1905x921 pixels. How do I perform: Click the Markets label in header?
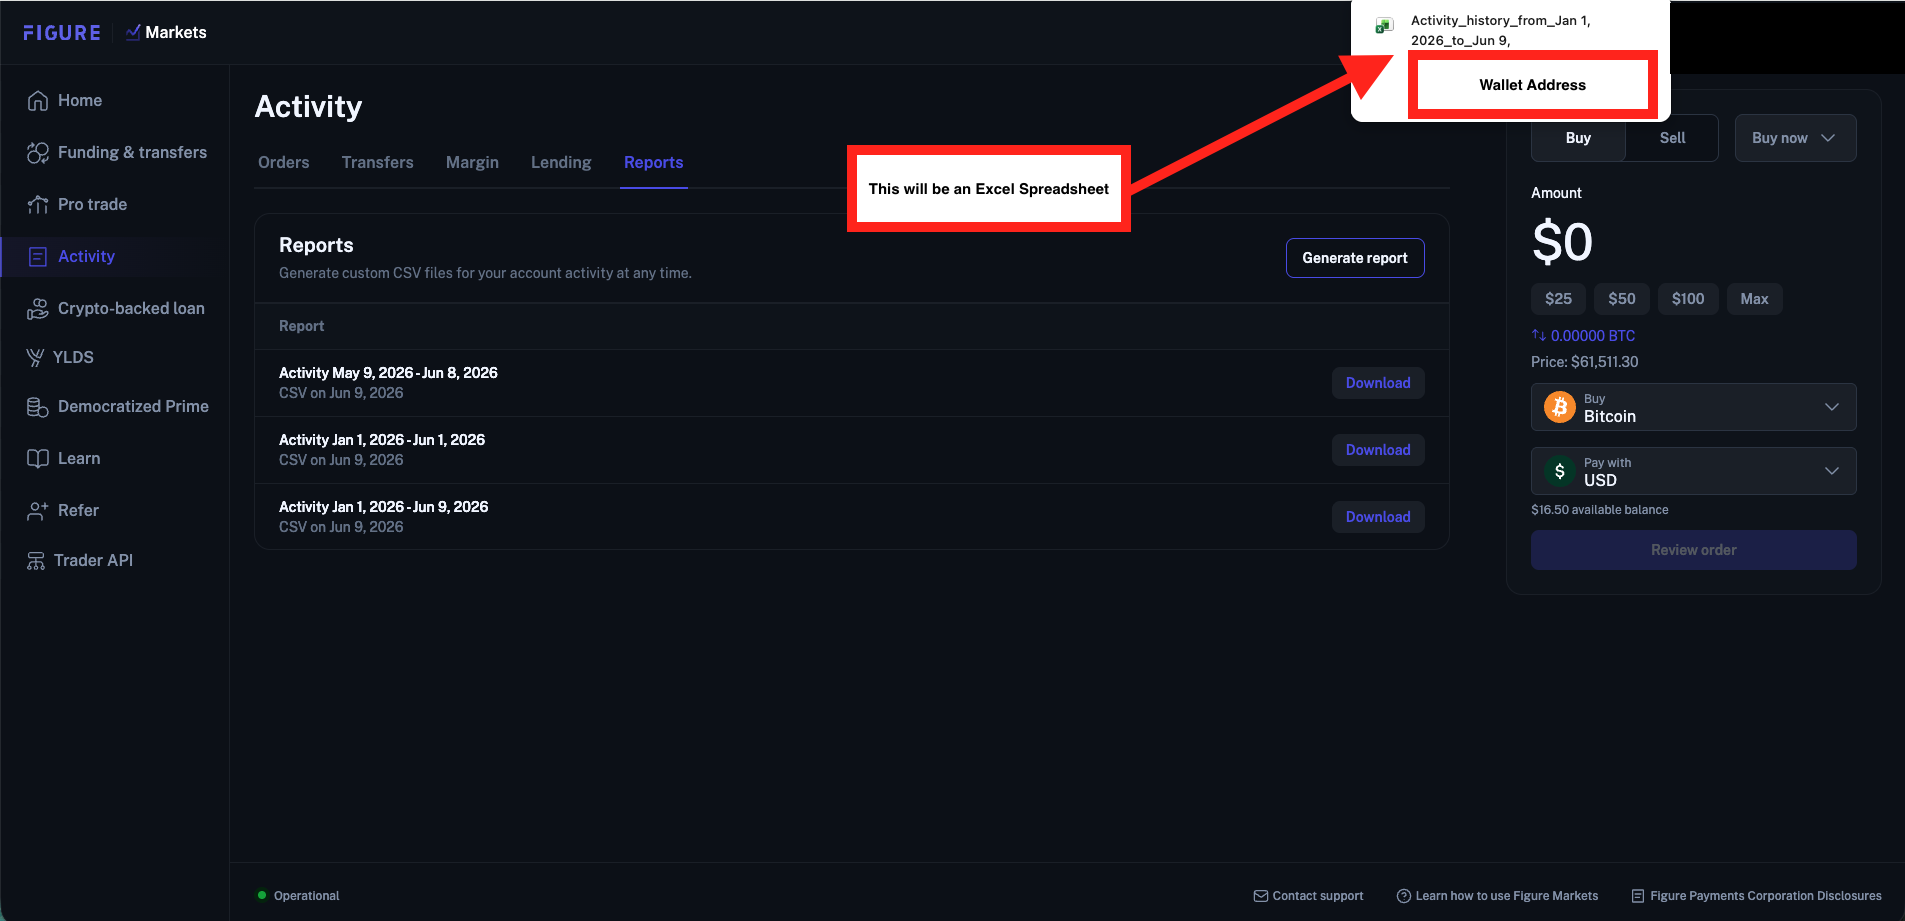[x=176, y=33]
